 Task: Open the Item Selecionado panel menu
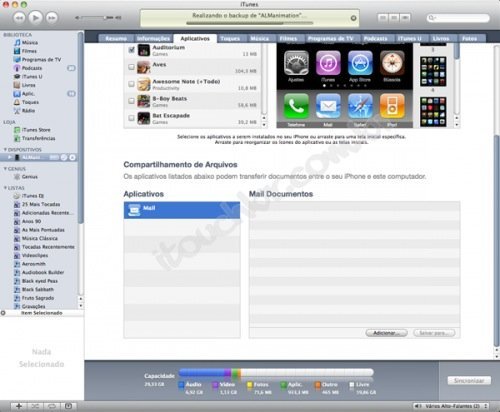tap(3, 313)
